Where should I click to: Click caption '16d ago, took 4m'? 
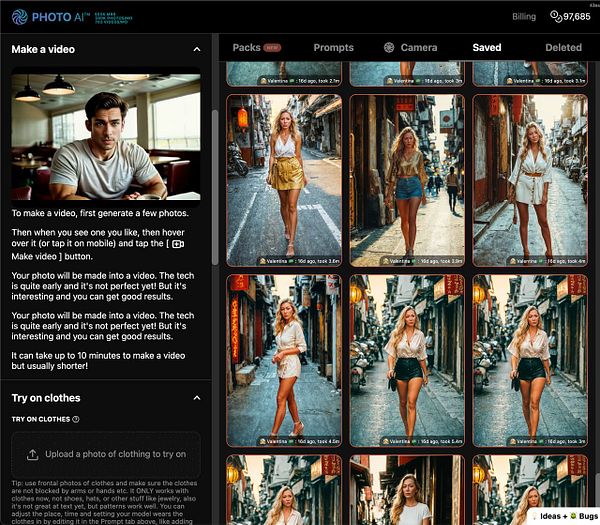point(566,261)
